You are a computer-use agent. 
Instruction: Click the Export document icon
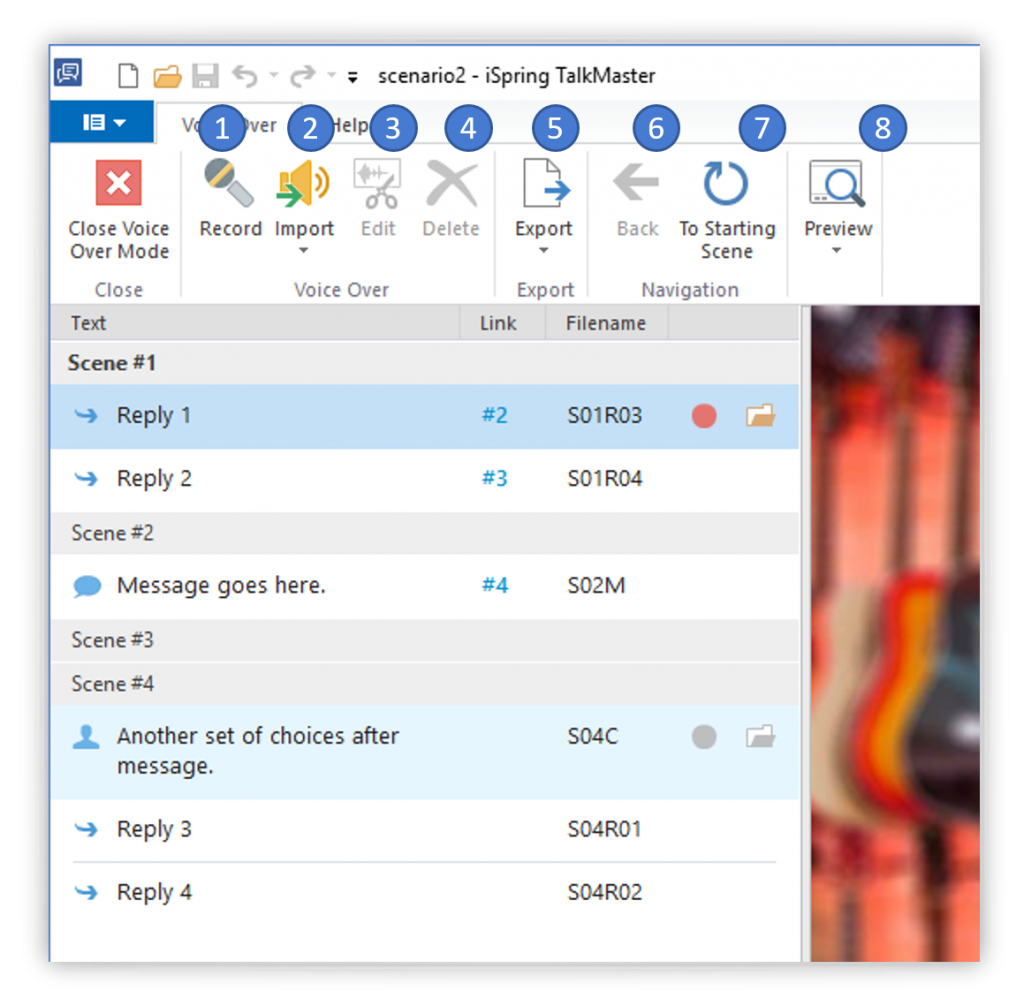[544, 184]
